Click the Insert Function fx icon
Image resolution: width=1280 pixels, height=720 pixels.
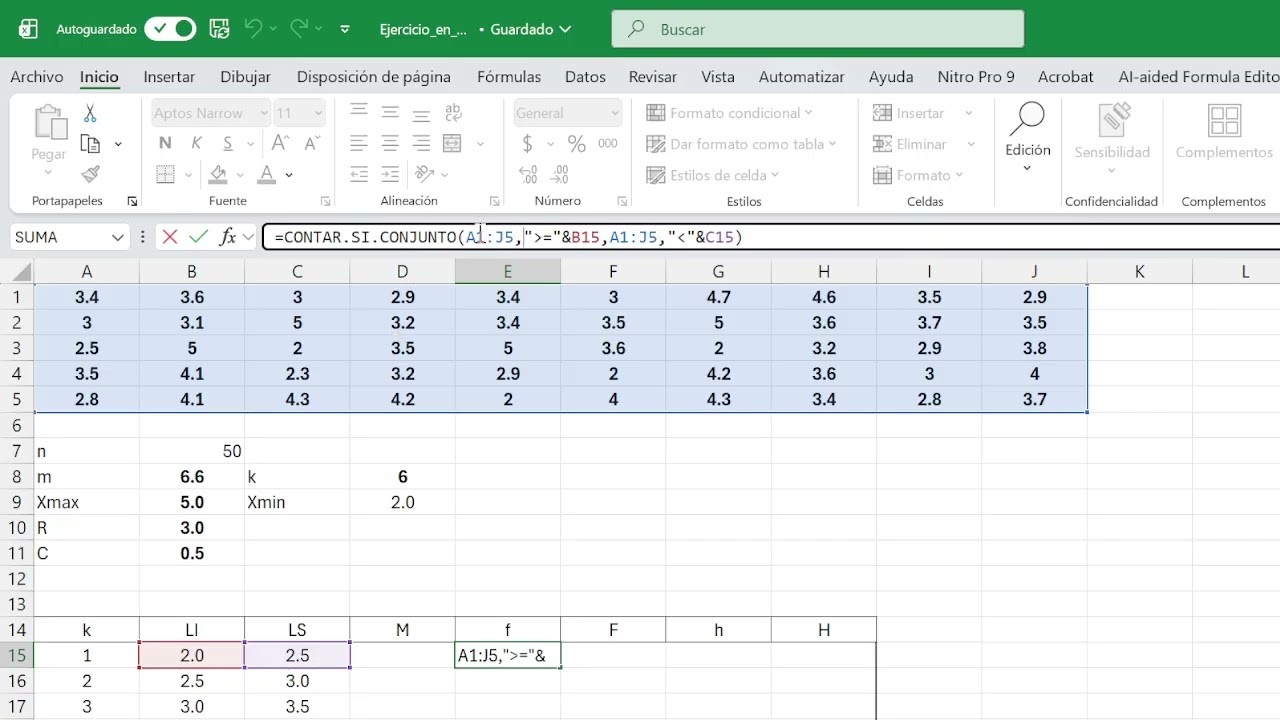point(228,237)
